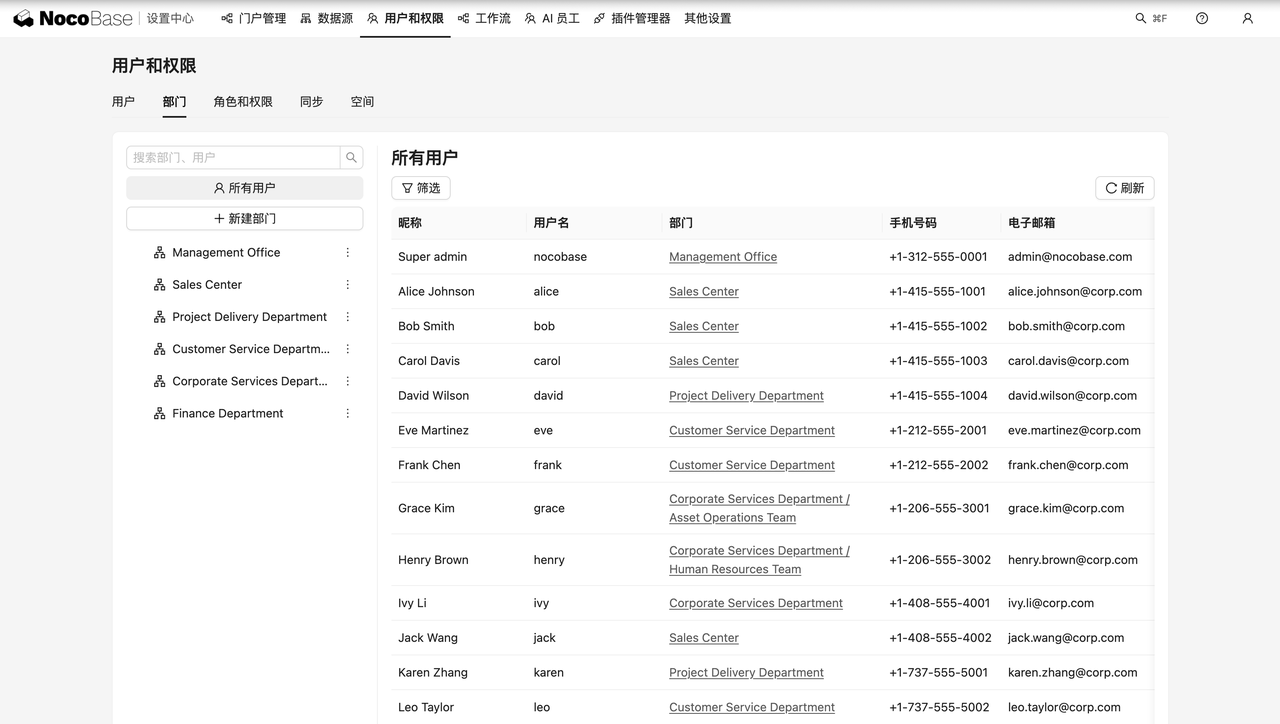Click the Project Delivery Department tree icon

point(159,317)
